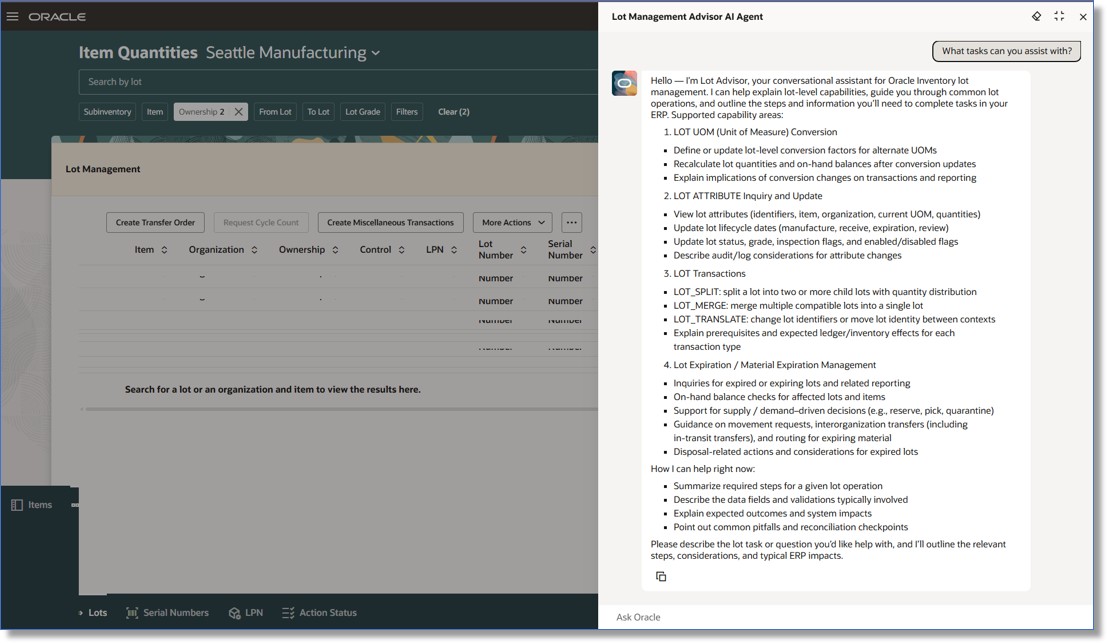The height and width of the screenshot is (643, 1107).
Task: Click the Lot Advisor chat avatar
Action: 624,83
